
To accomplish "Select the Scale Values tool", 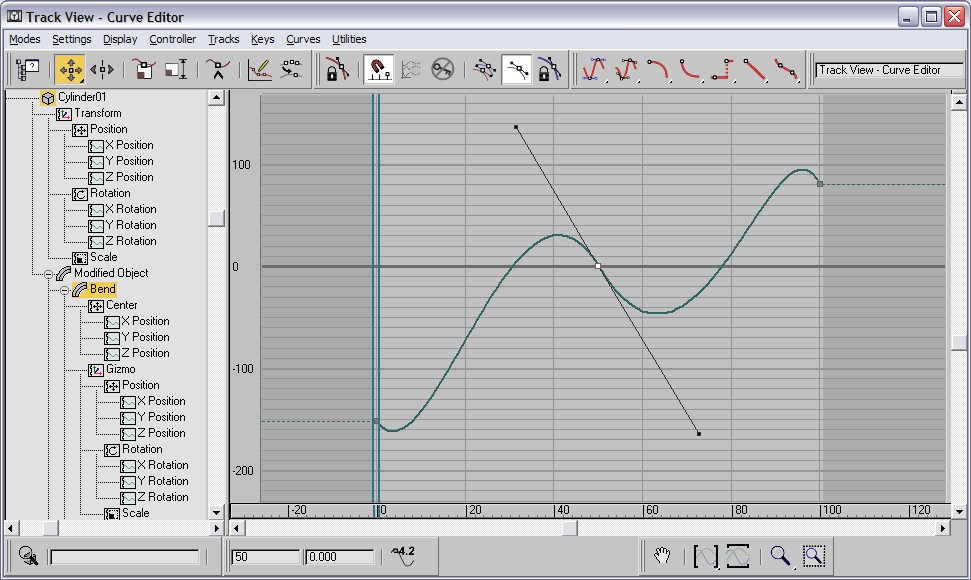I will (176, 69).
